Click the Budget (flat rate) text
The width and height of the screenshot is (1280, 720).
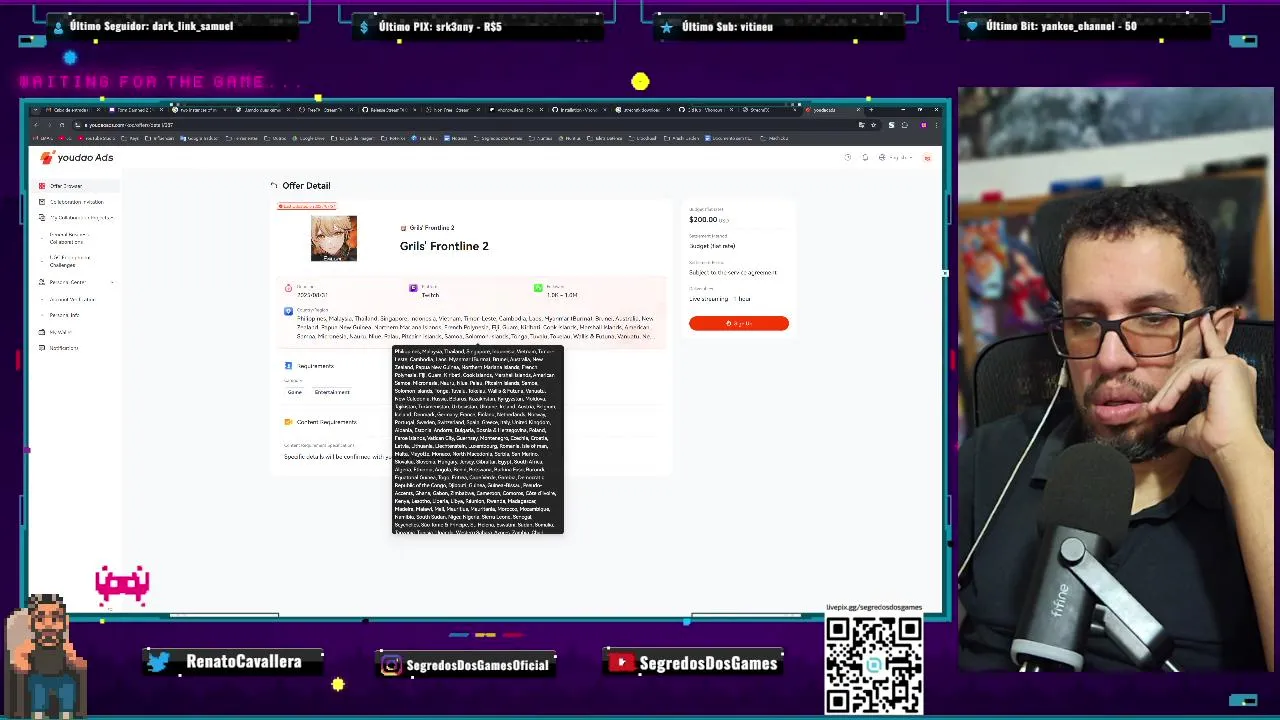point(712,246)
